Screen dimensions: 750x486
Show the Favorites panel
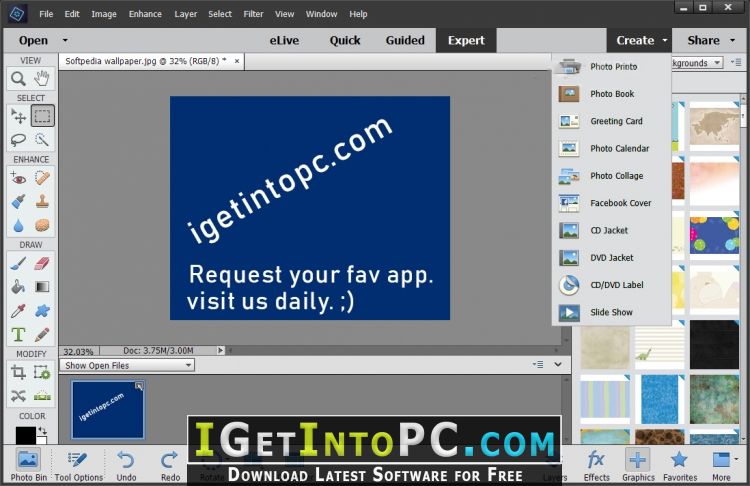point(680,465)
